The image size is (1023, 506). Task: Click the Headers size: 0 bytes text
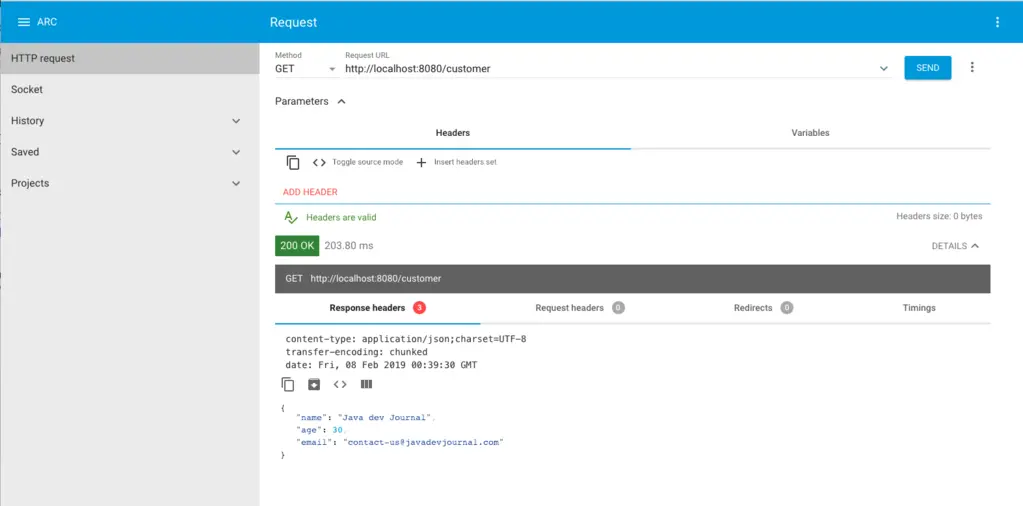[939, 216]
